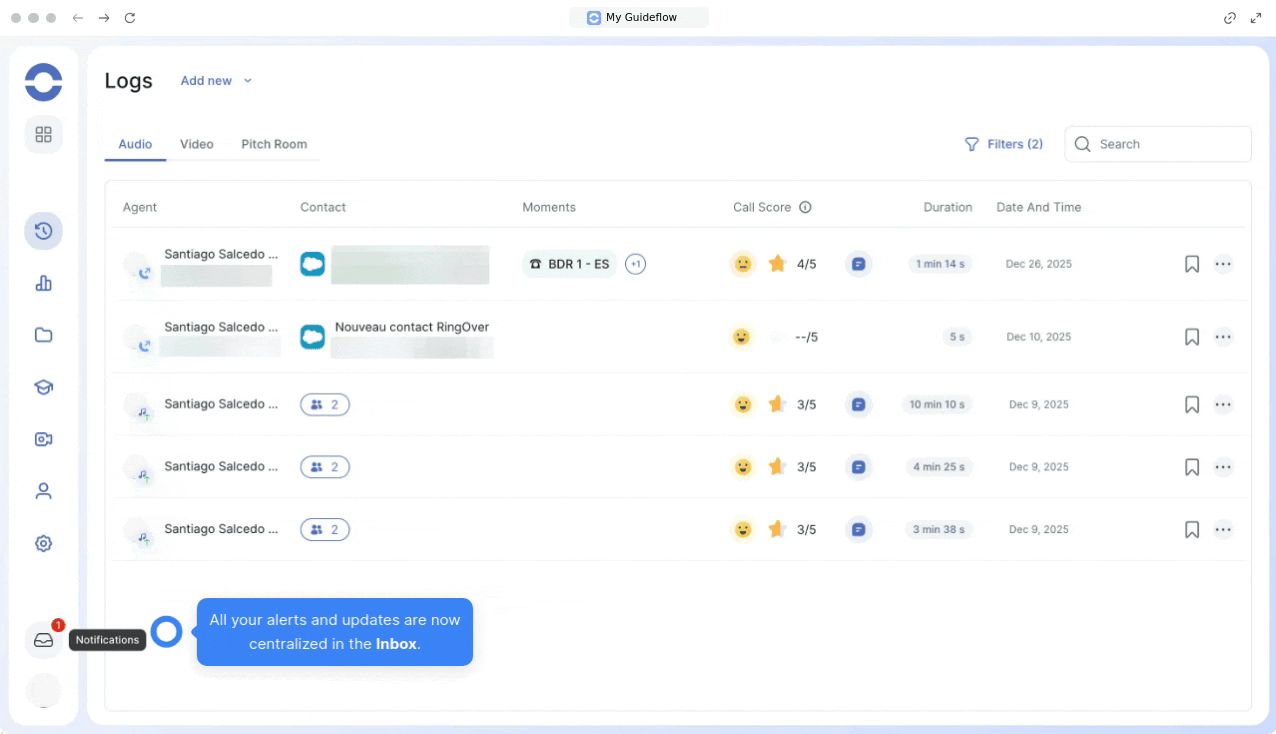1276x734 pixels.
Task: Click the BDR 1 - ES moment tag
Action: [569, 264]
